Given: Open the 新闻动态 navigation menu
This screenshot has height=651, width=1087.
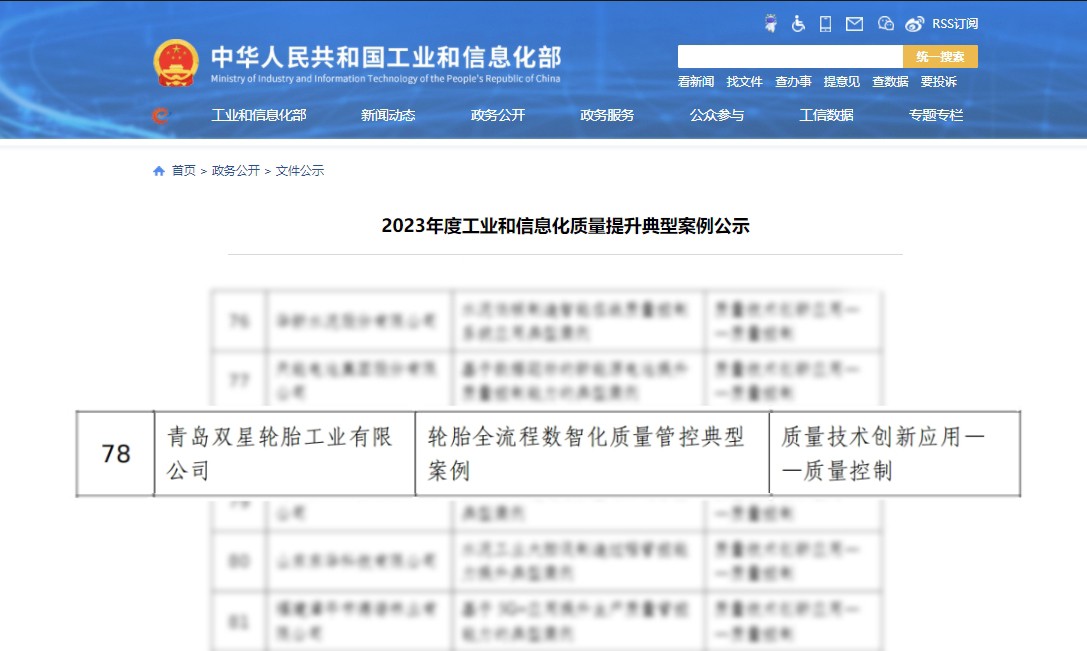Looking at the screenshot, I should [388, 115].
